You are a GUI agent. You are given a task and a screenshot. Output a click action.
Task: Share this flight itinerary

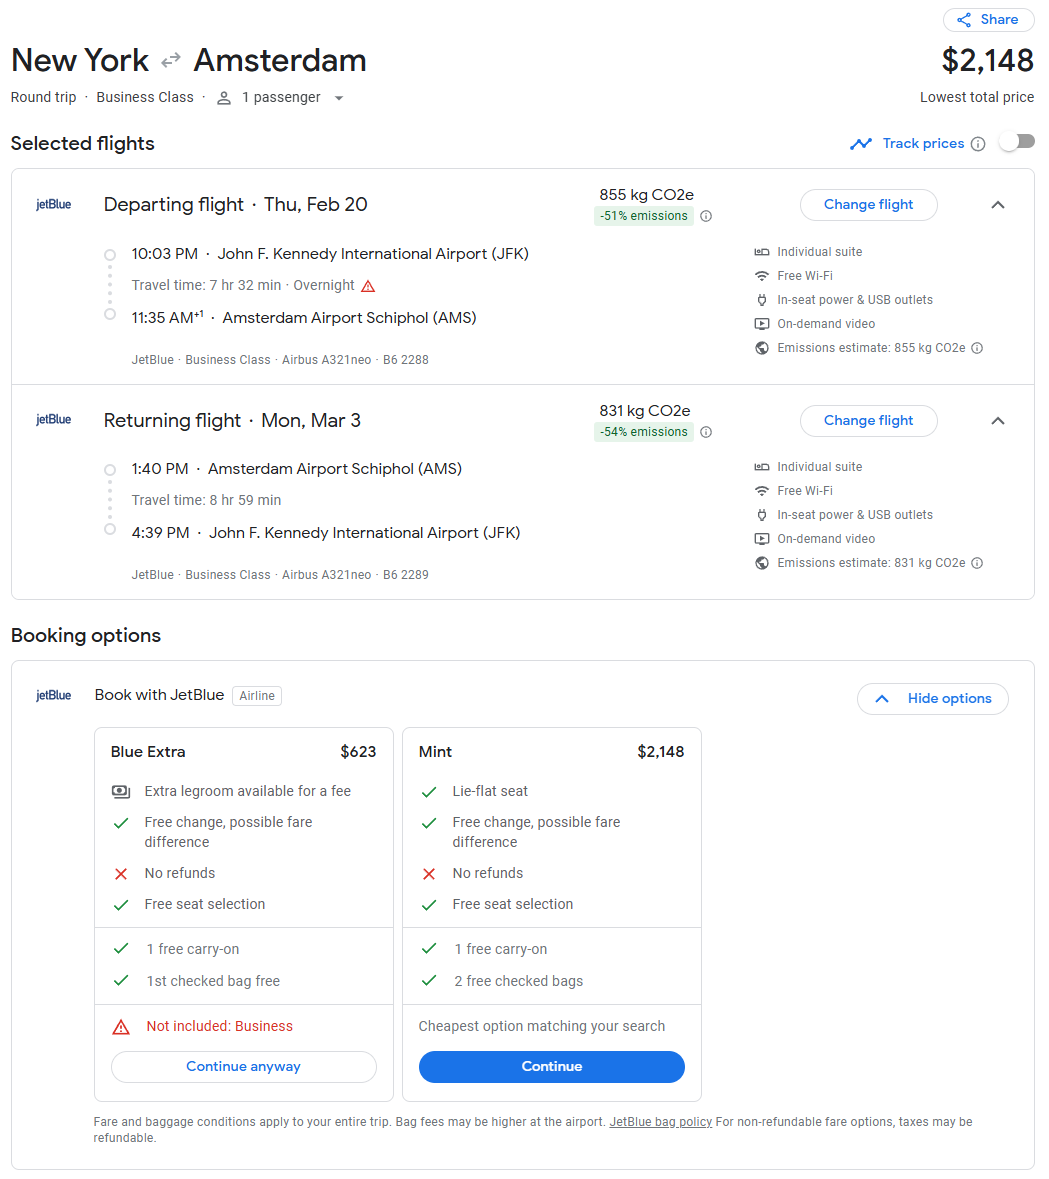(x=988, y=20)
